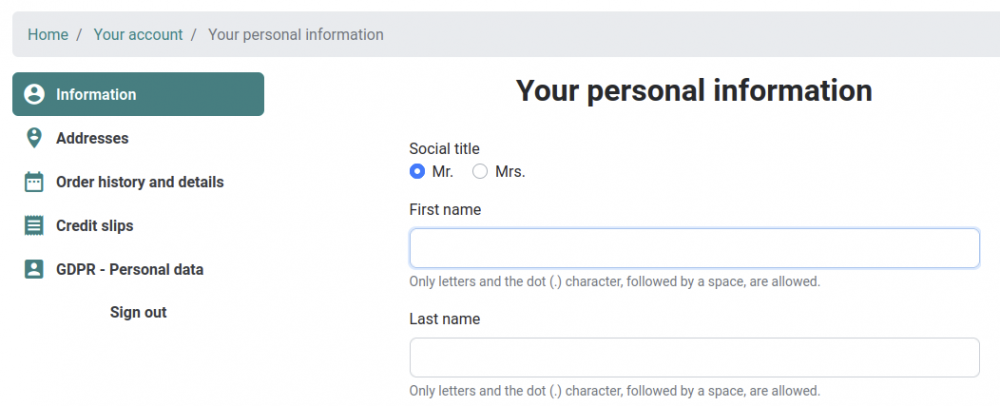Open "Order history and details" text link
Image resolution: width=1000 pixels, height=406 pixels.
(x=140, y=182)
